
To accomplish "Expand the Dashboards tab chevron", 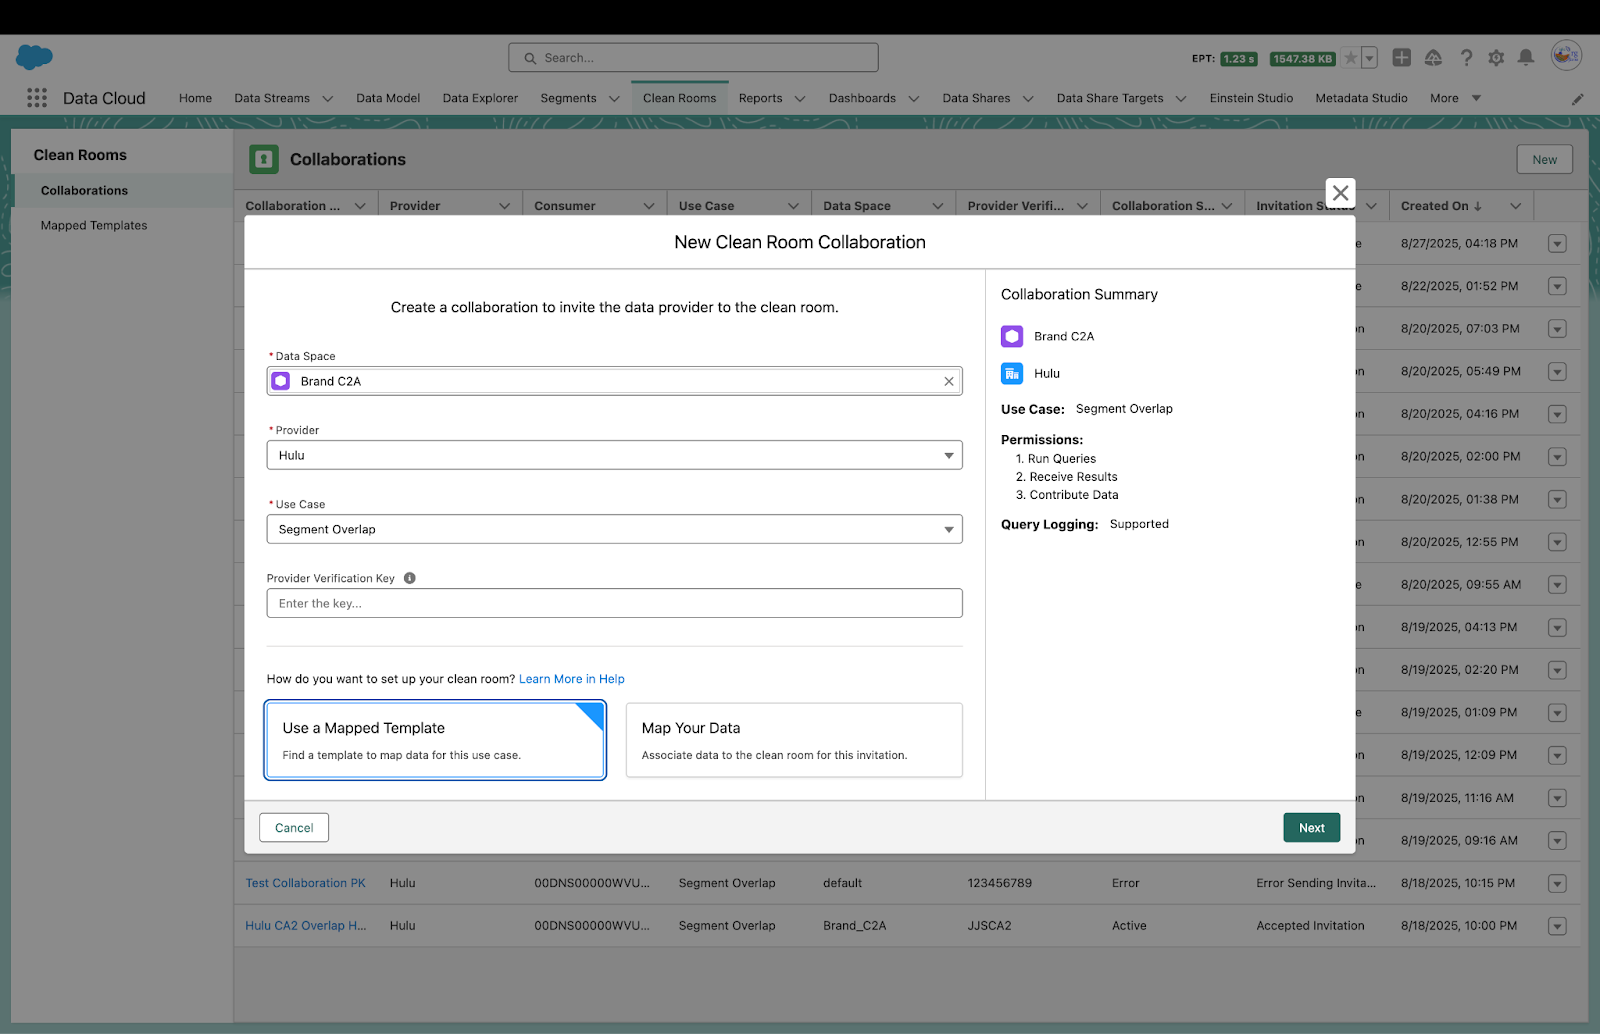I will [x=913, y=99].
